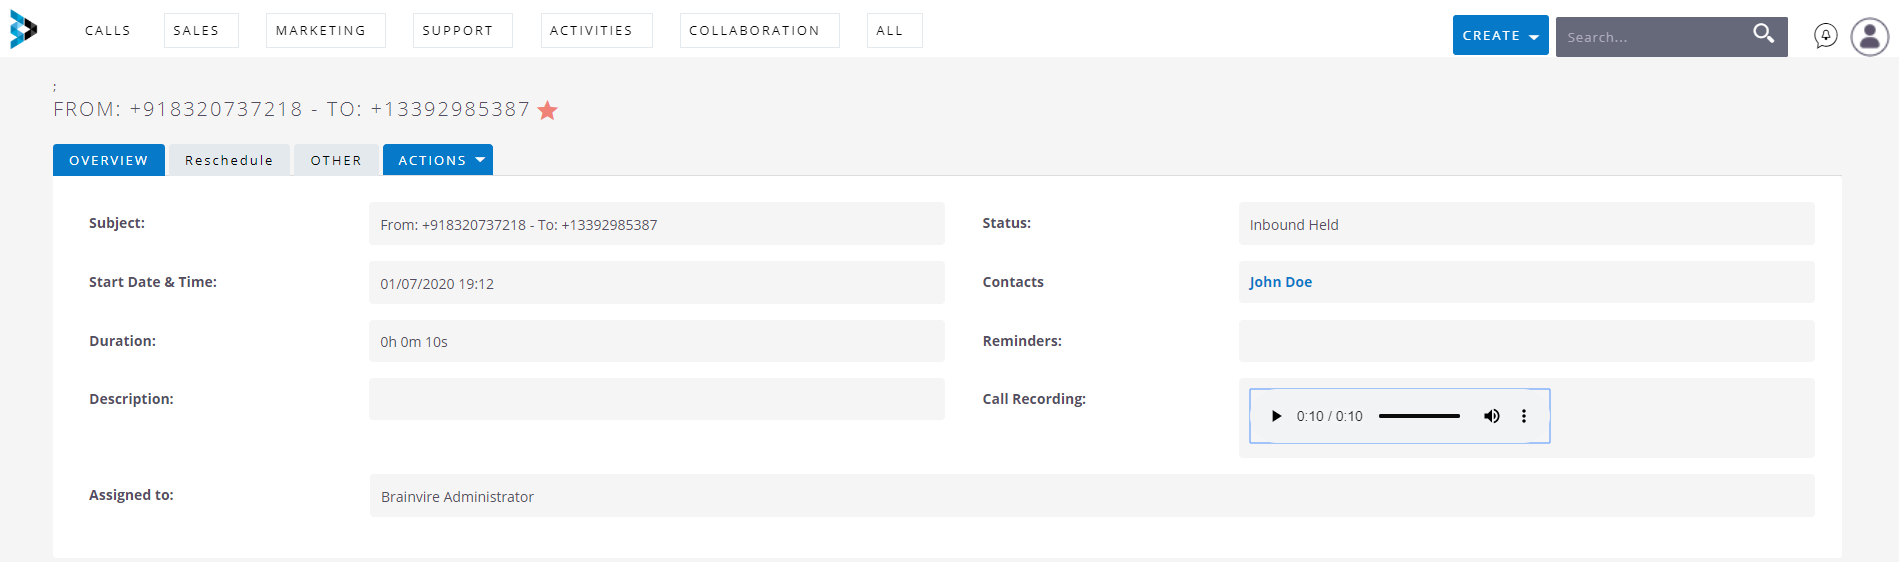
Task: Click the Duration value 0h 0m 10s
Action: [414, 342]
